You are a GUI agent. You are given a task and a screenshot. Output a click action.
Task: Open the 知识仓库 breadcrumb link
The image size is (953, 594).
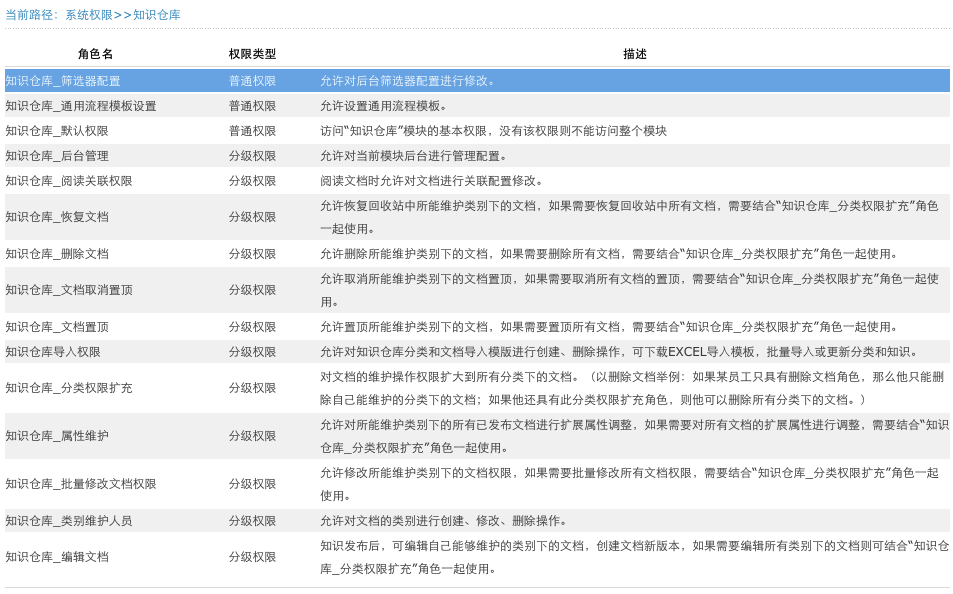[x=156, y=15]
